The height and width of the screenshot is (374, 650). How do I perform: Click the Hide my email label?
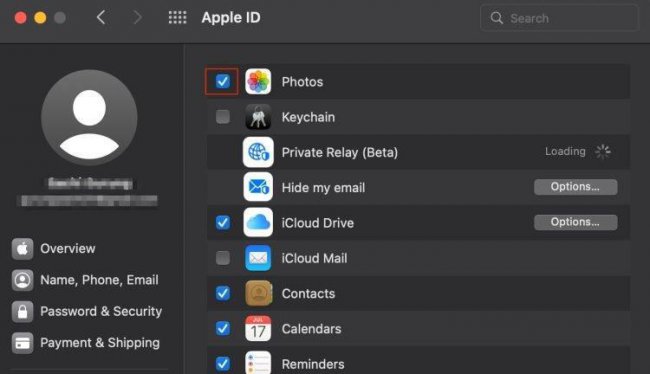coord(323,188)
